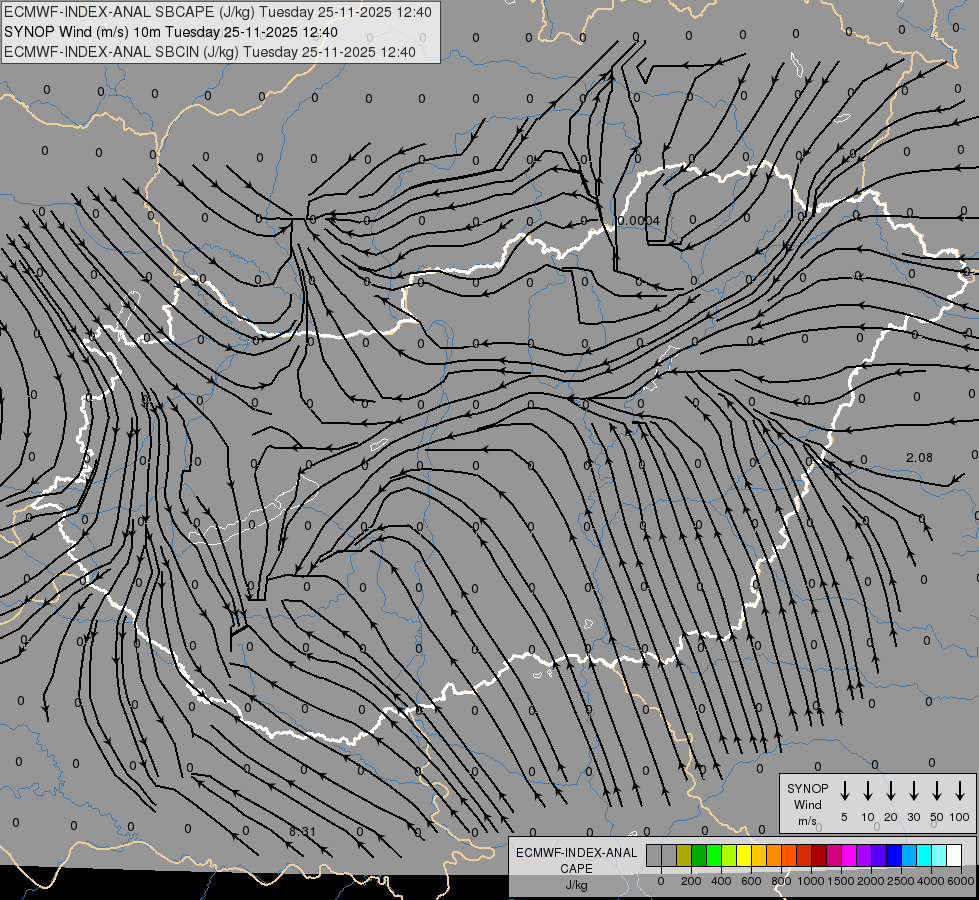Click the m/s unit label in wind legend
This screenshot has width=979, height=900.
point(807,821)
